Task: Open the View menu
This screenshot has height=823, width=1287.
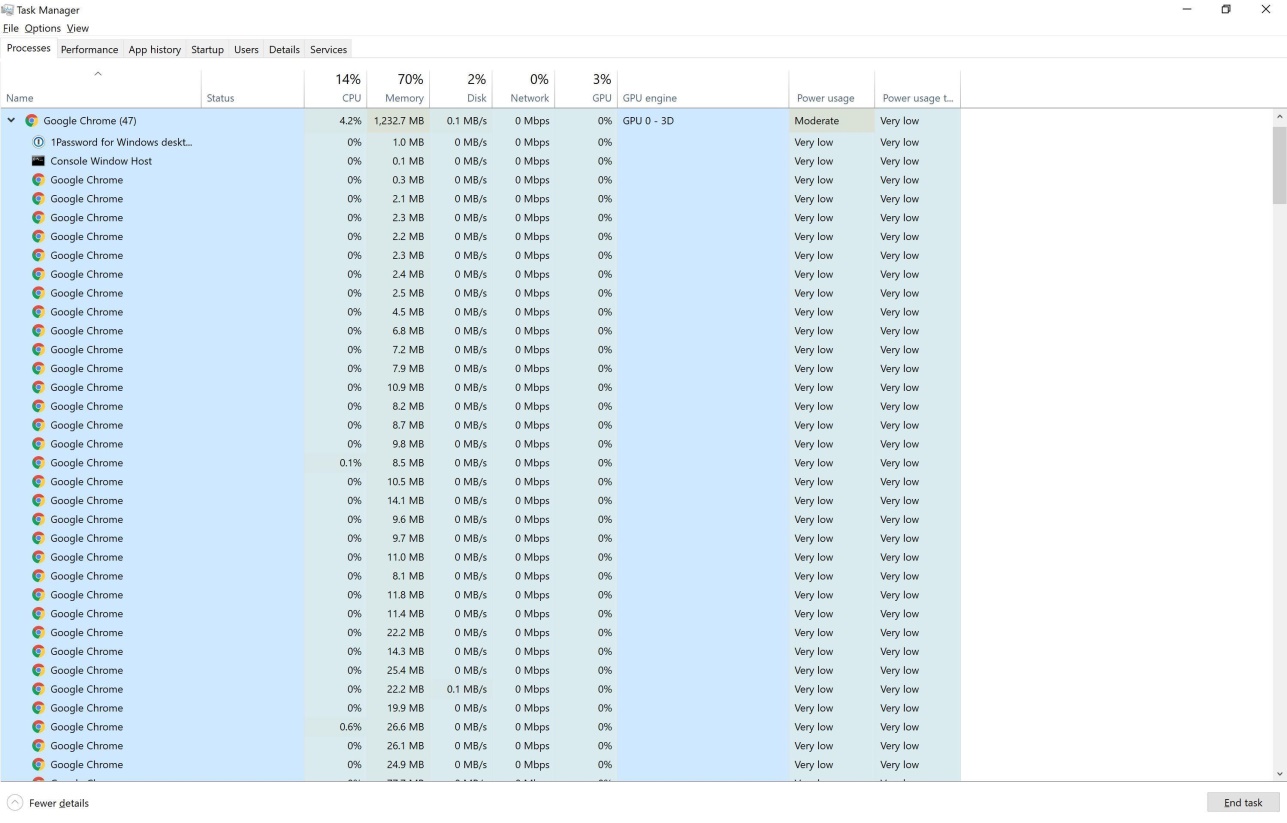Action: tap(77, 28)
